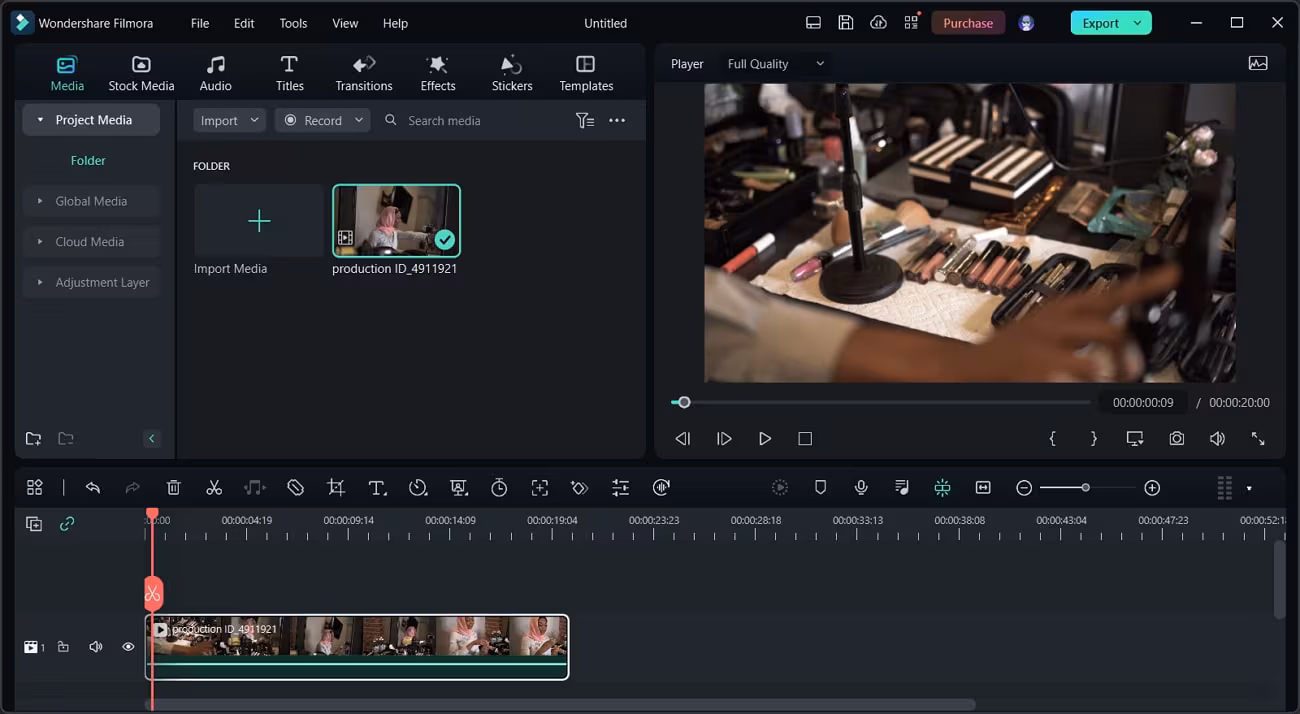Click the filter media icon beside search
The width and height of the screenshot is (1300, 714).
tap(585, 121)
